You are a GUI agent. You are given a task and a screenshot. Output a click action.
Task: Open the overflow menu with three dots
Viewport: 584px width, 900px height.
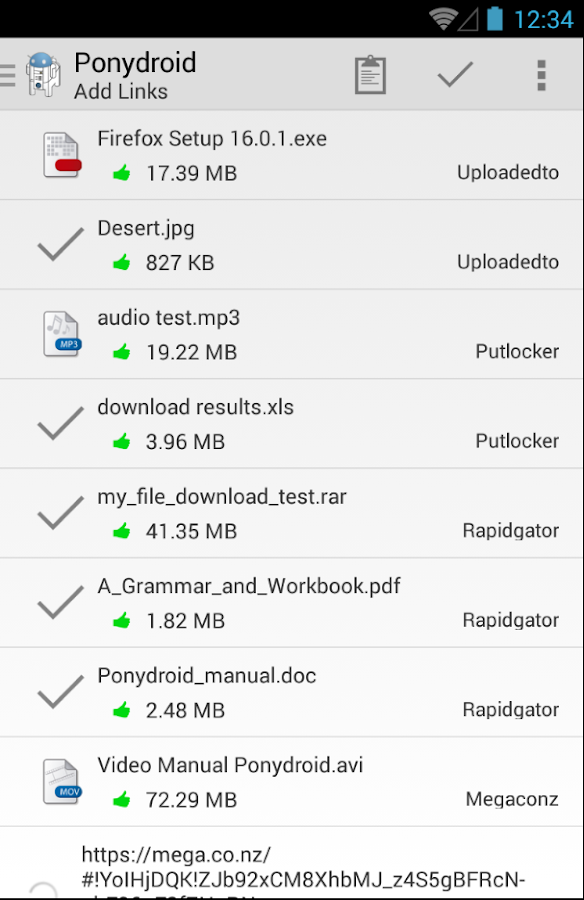coord(541,74)
